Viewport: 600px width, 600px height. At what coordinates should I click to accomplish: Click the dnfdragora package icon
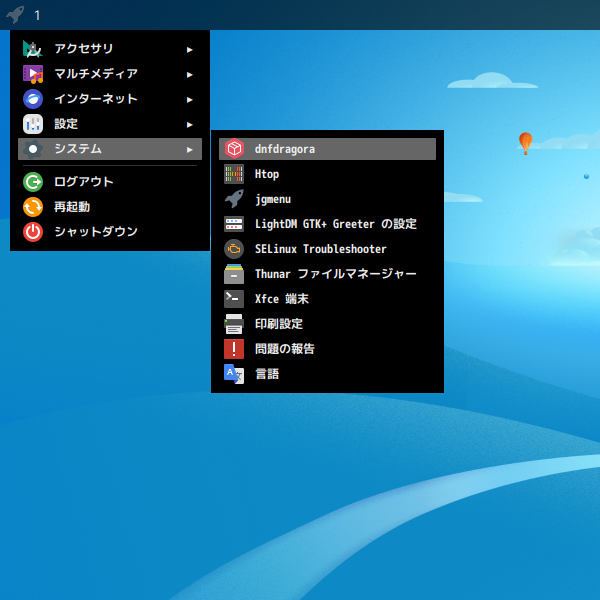pyautogui.click(x=233, y=149)
